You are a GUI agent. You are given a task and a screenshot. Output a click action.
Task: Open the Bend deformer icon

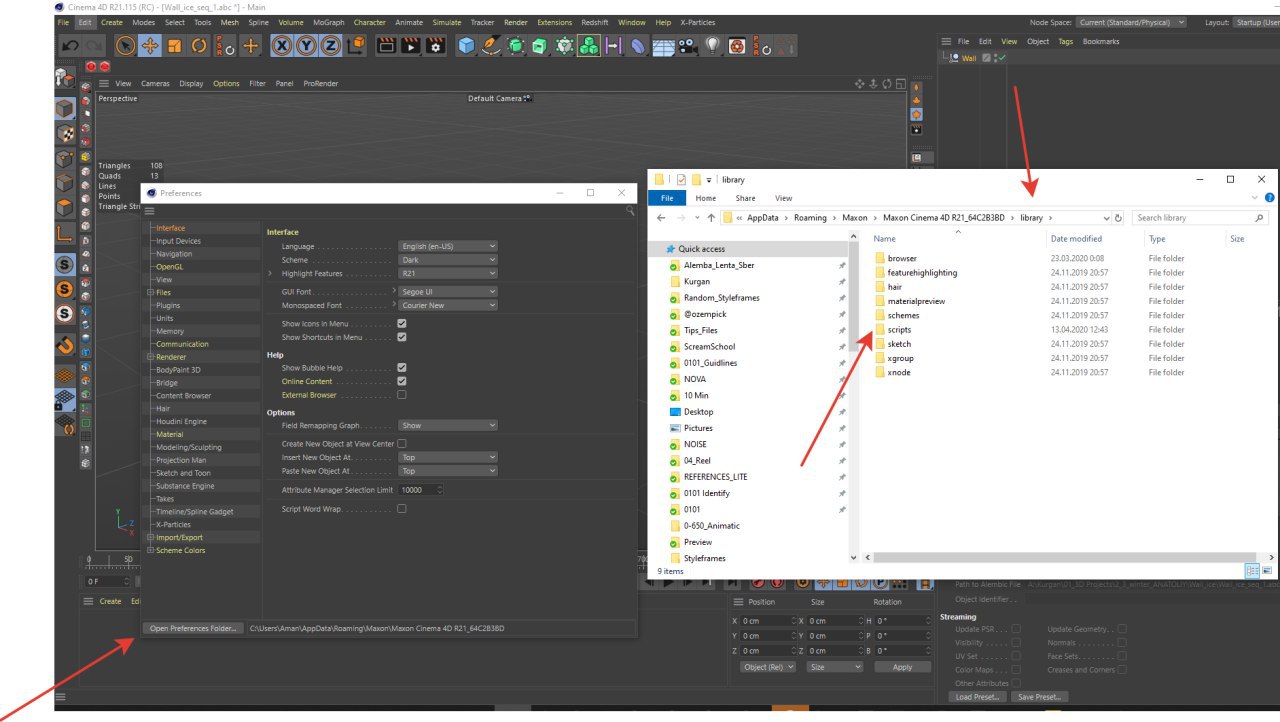coord(638,45)
